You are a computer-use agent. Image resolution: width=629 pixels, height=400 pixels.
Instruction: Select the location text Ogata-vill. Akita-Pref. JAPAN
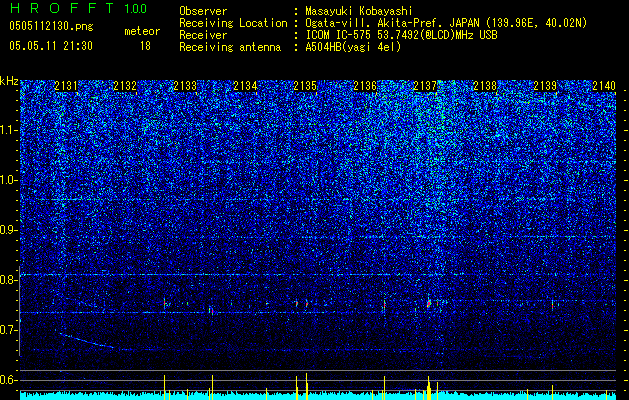391,23
